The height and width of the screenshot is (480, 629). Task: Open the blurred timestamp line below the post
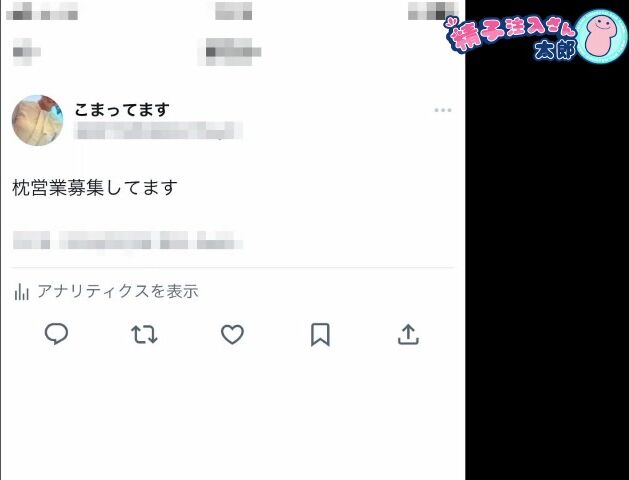(128, 240)
